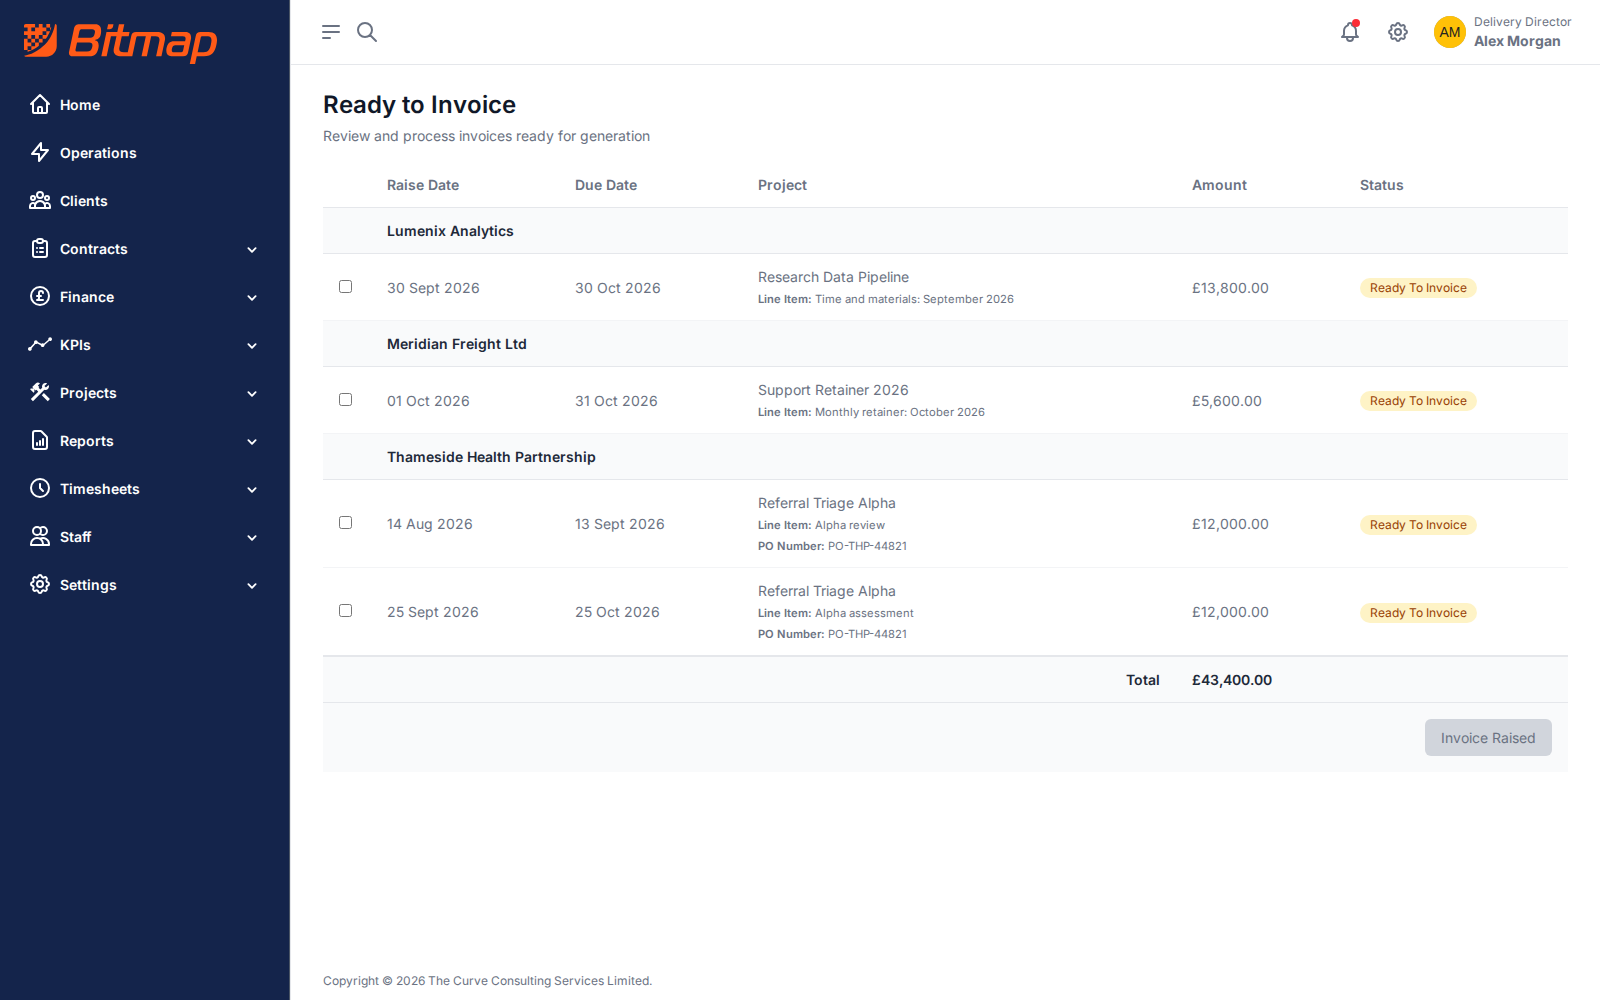Expand the Reports menu chevron
The height and width of the screenshot is (1000, 1600).
click(x=252, y=442)
